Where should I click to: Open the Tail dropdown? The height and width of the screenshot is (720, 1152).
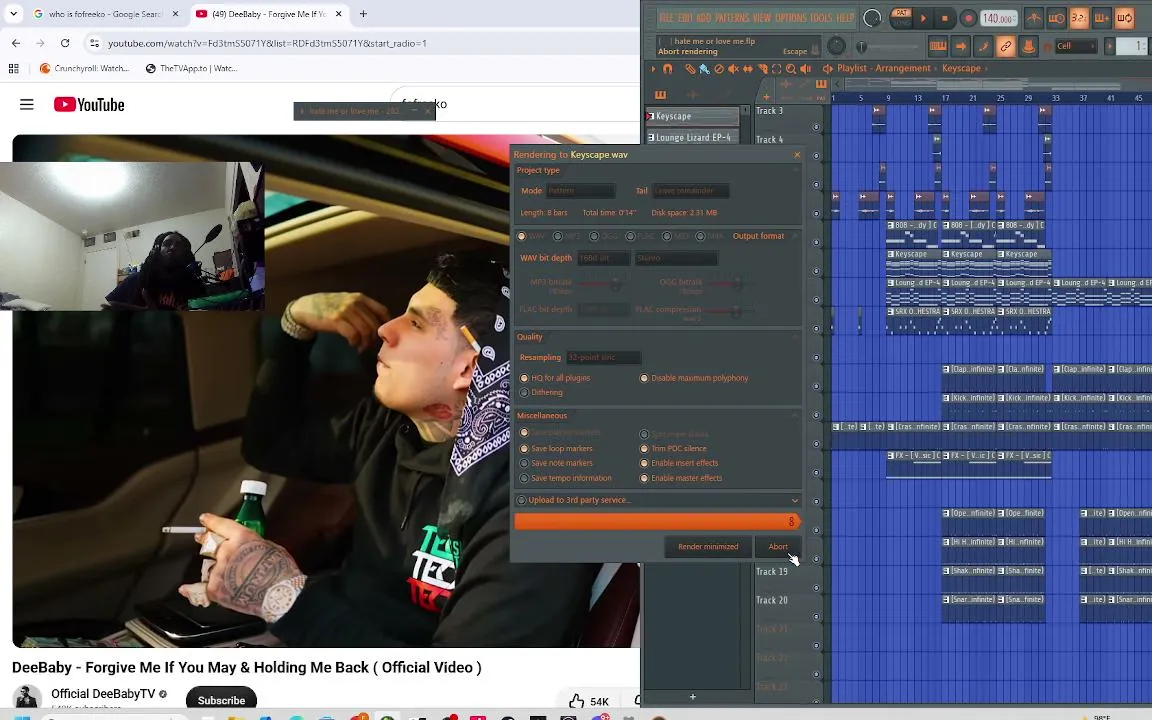691,191
